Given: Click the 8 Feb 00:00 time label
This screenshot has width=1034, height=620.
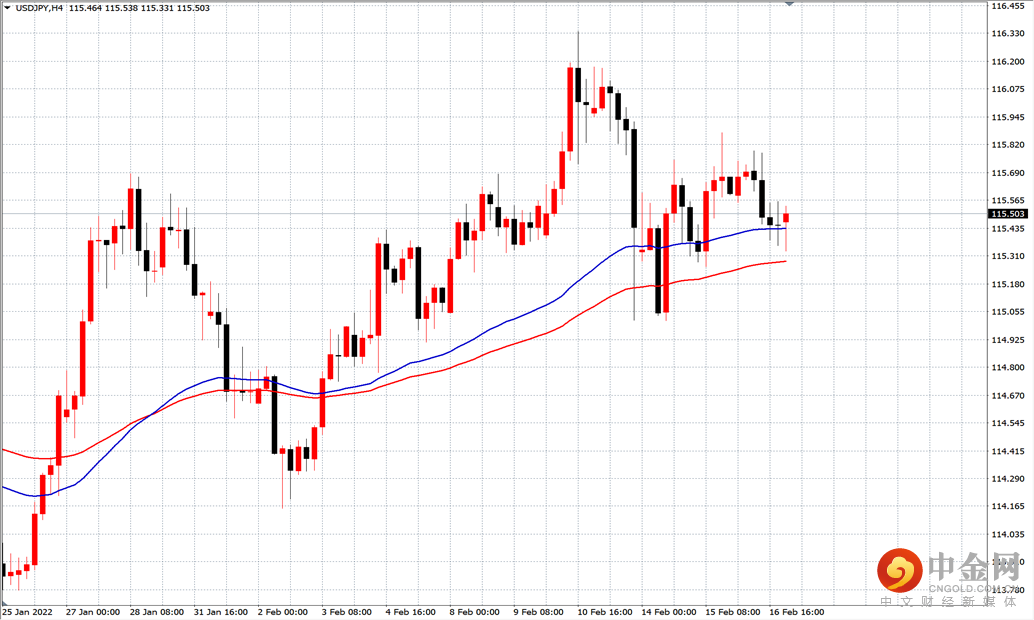Looking at the screenshot, I should [x=475, y=612].
